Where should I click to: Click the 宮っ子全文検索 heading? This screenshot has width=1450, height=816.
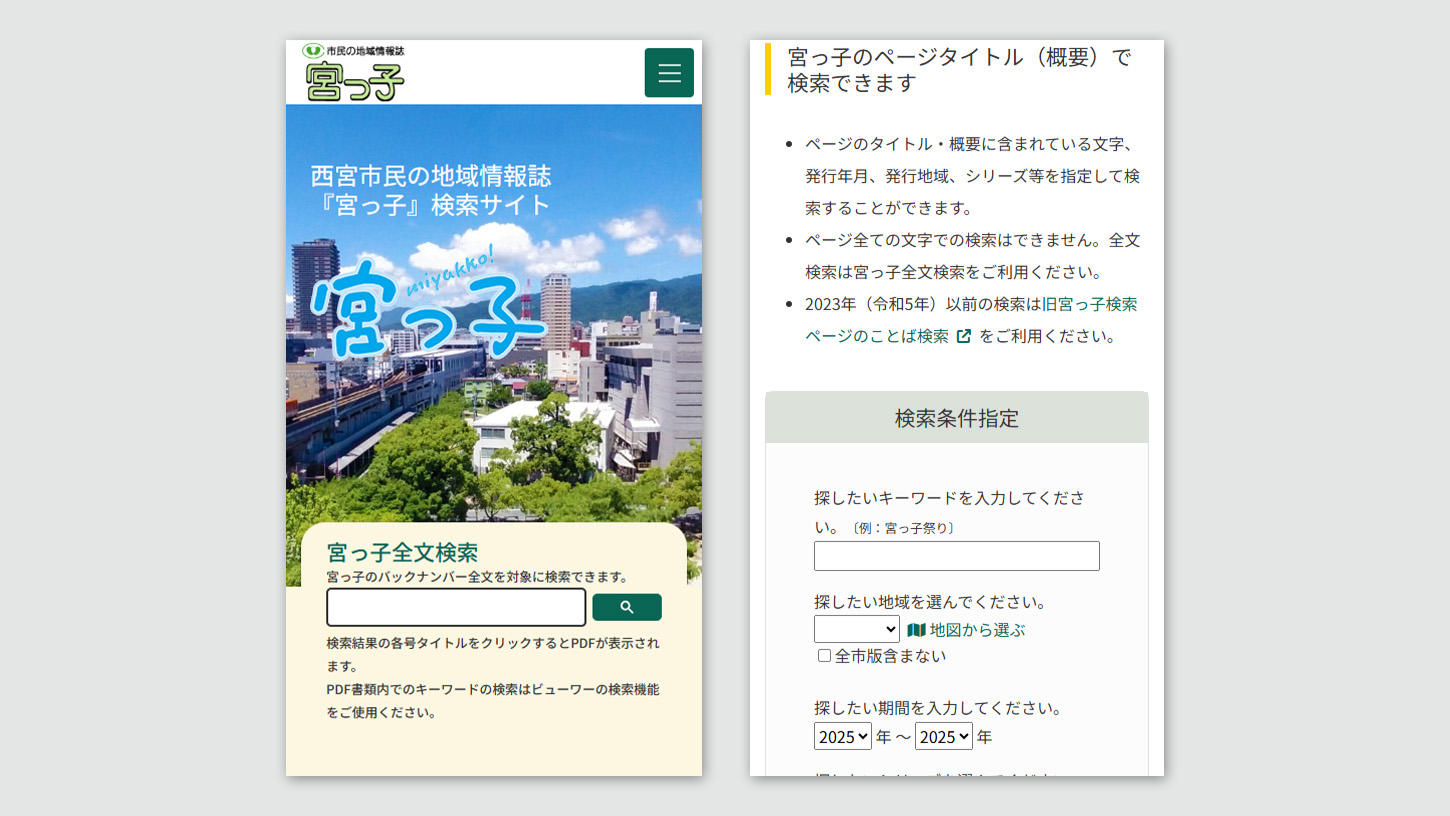pyautogui.click(x=402, y=552)
